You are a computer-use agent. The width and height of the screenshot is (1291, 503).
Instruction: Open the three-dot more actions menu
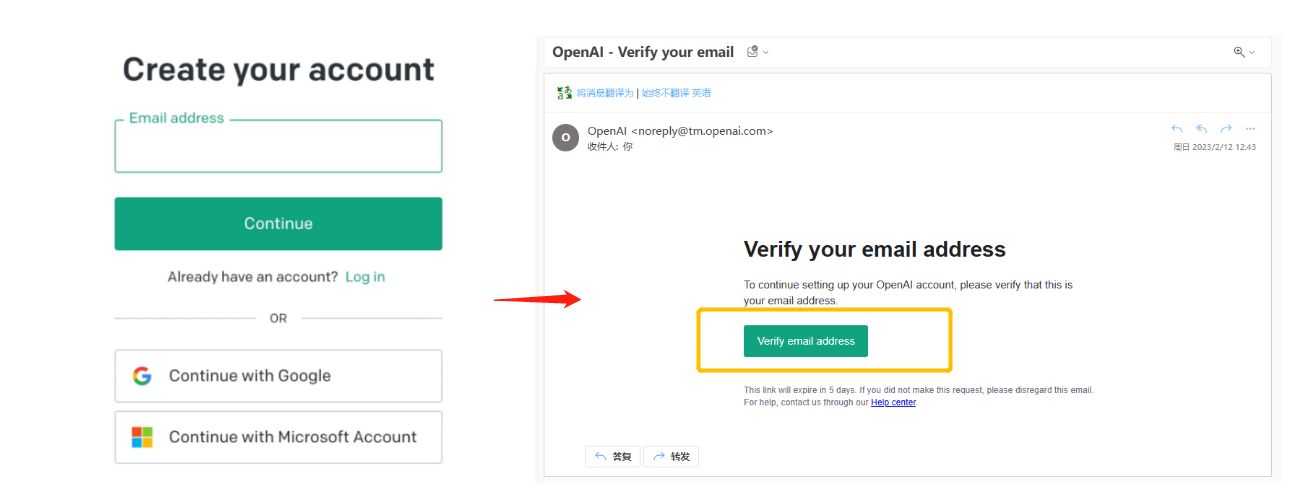click(1250, 130)
